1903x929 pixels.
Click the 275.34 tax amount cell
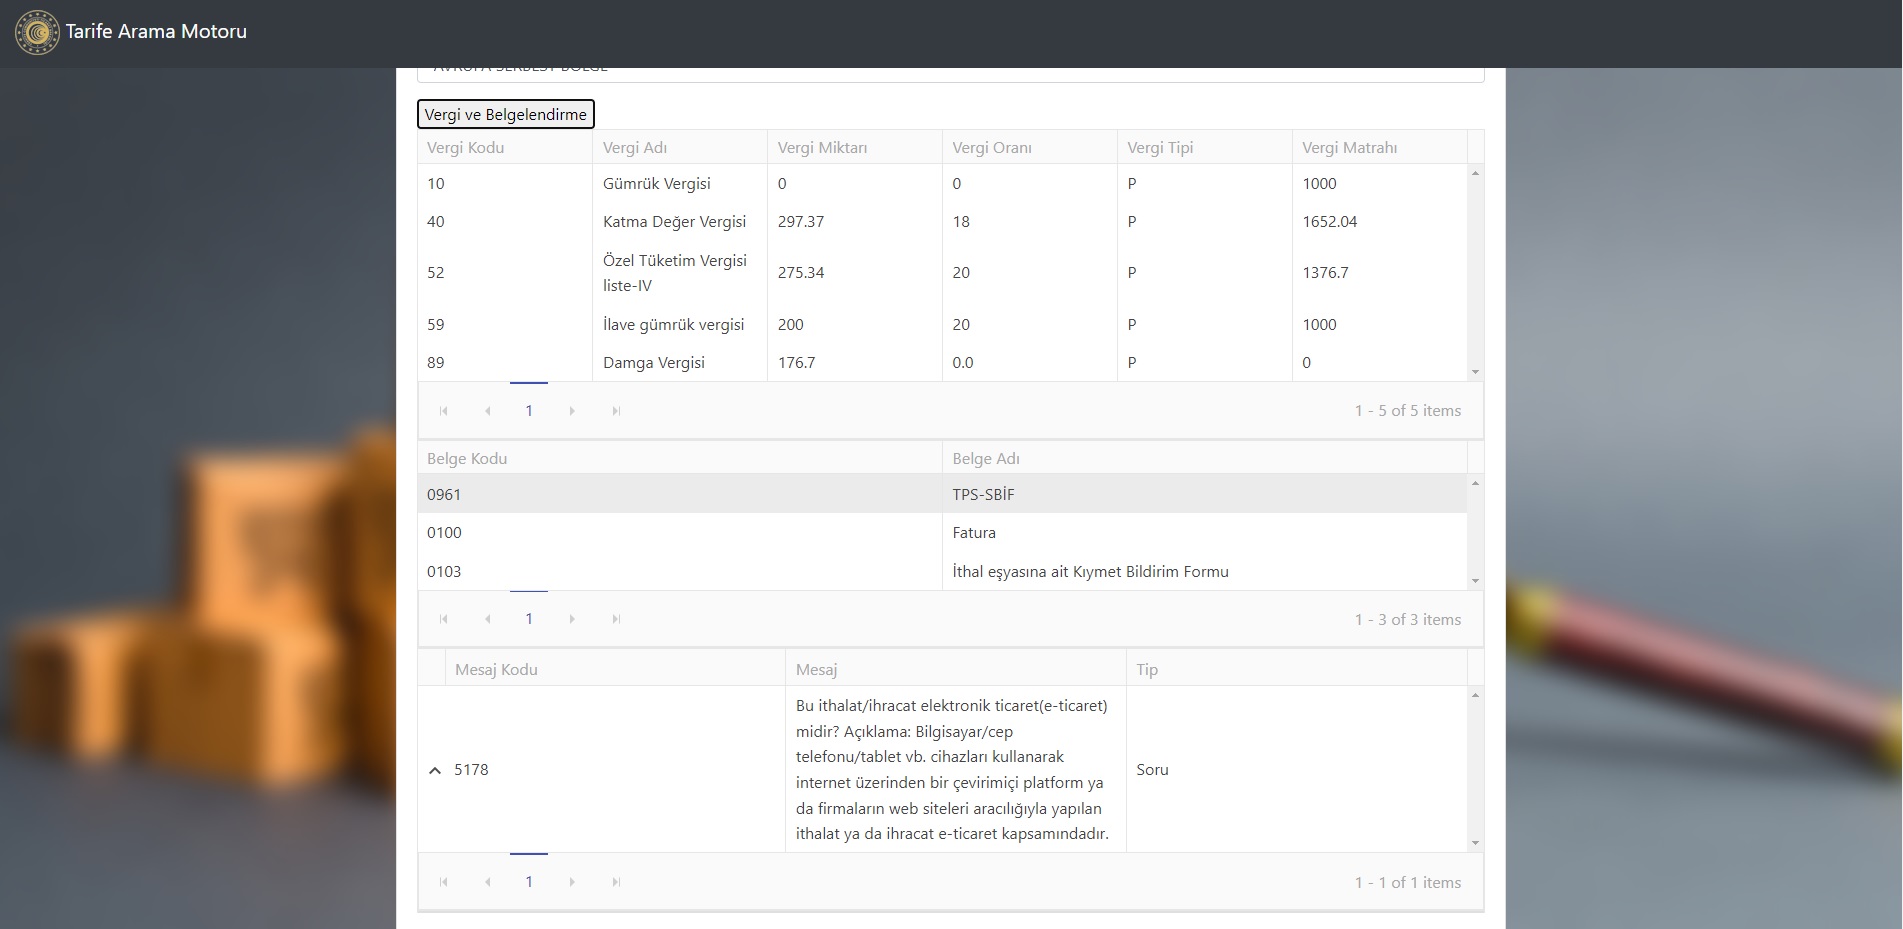pyautogui.click(x=855, y=273)
